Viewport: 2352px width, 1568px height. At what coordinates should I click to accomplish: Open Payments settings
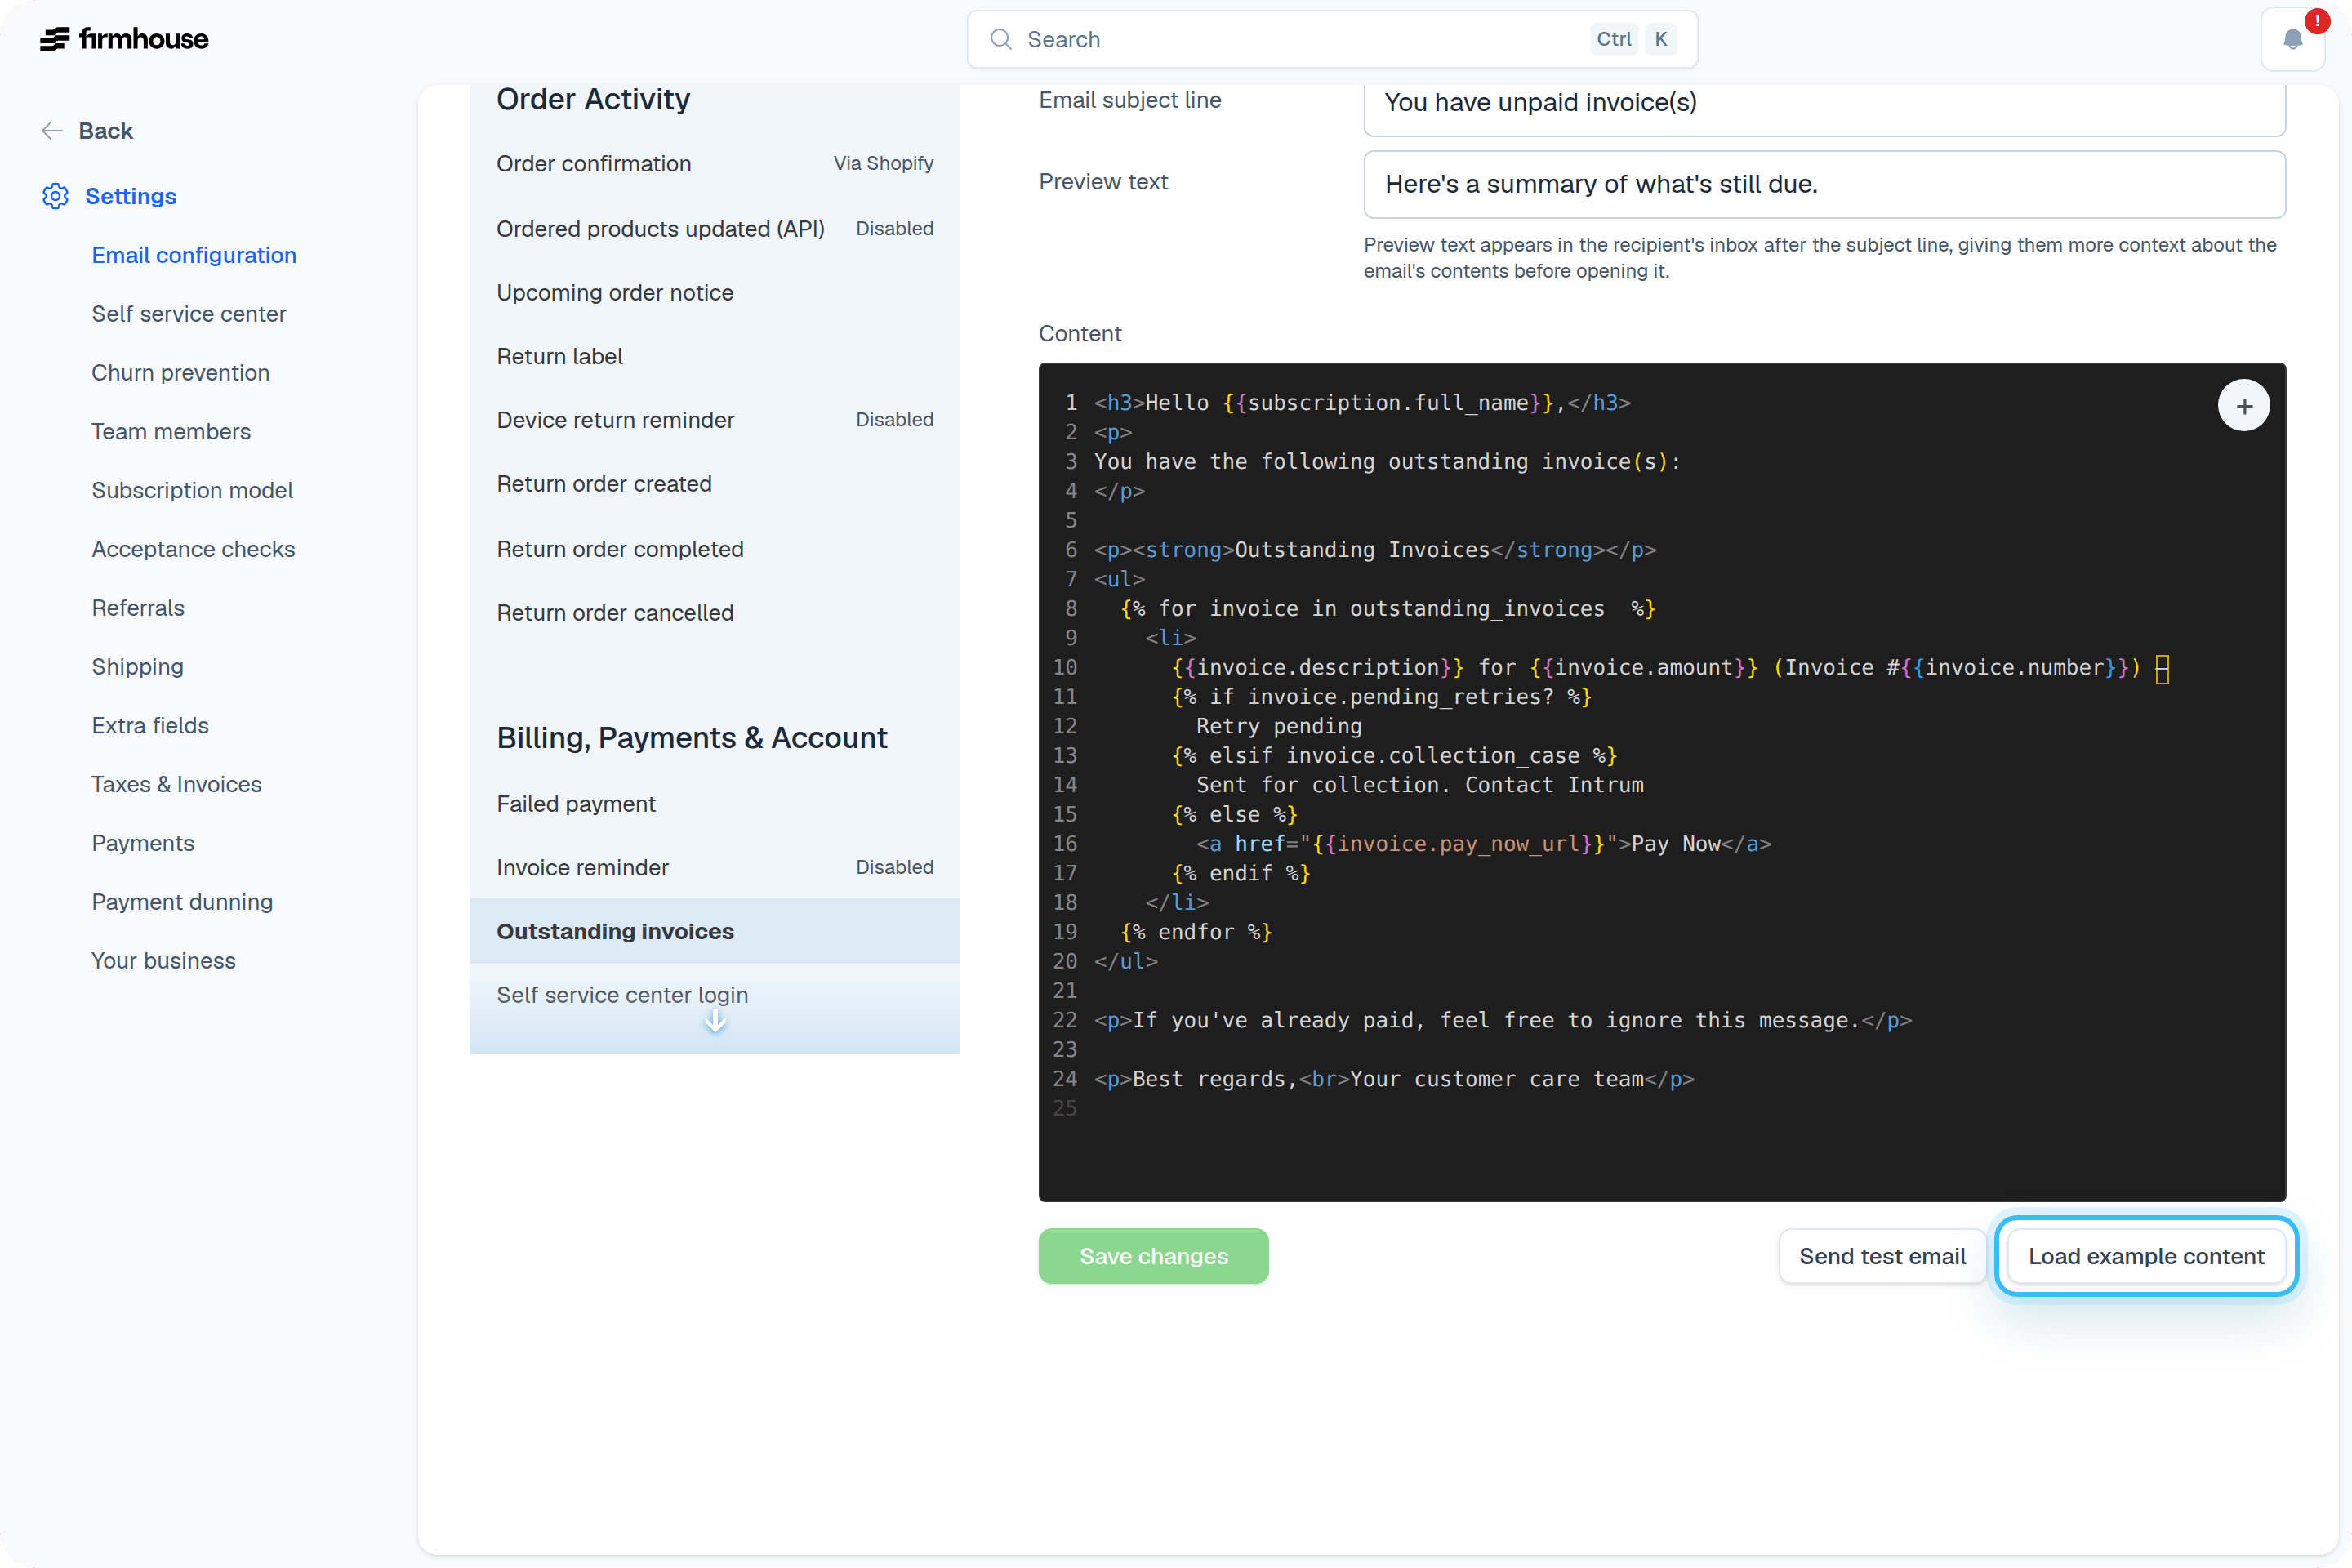143,843
